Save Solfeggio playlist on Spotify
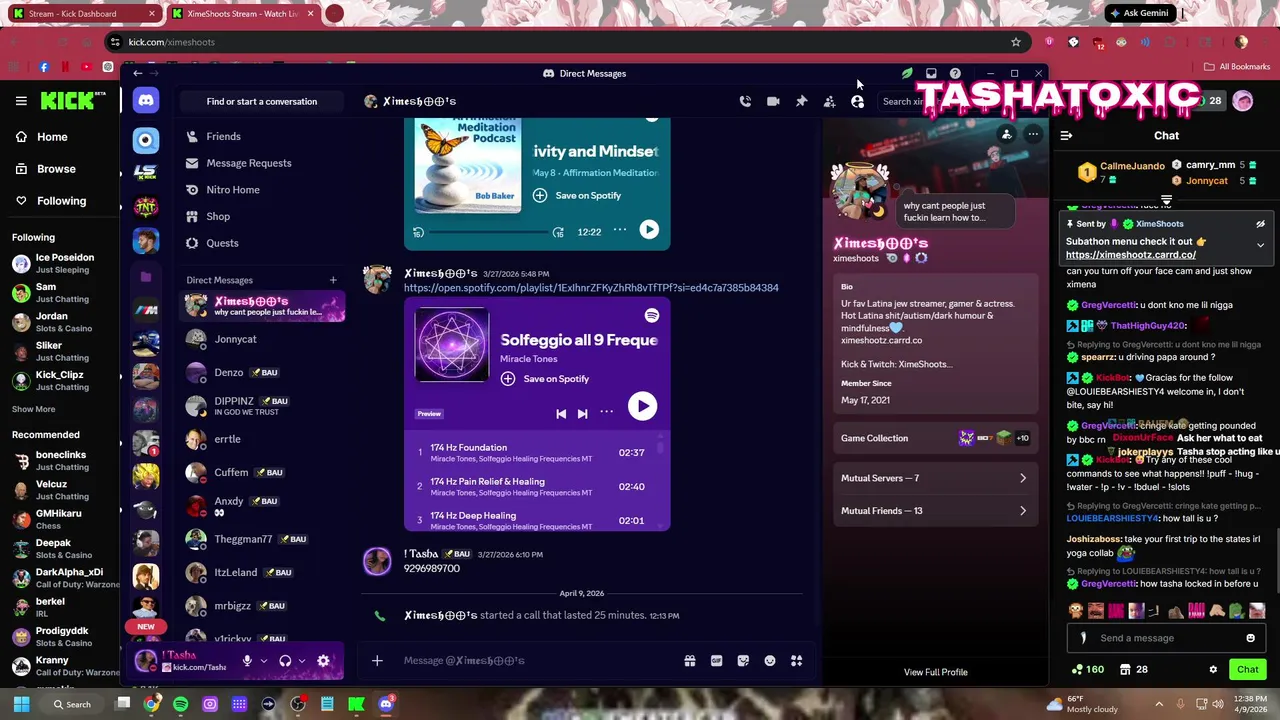 pos(545,378)
